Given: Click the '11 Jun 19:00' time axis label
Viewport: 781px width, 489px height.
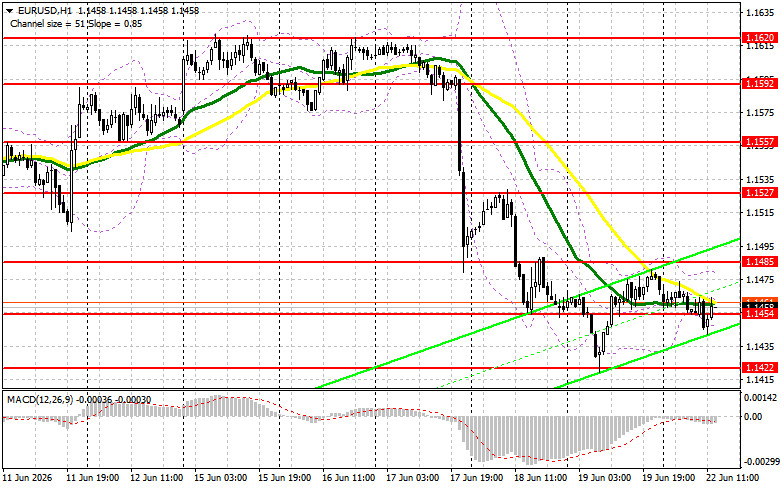Looking at the screenshot, I should tap(93, 478).
